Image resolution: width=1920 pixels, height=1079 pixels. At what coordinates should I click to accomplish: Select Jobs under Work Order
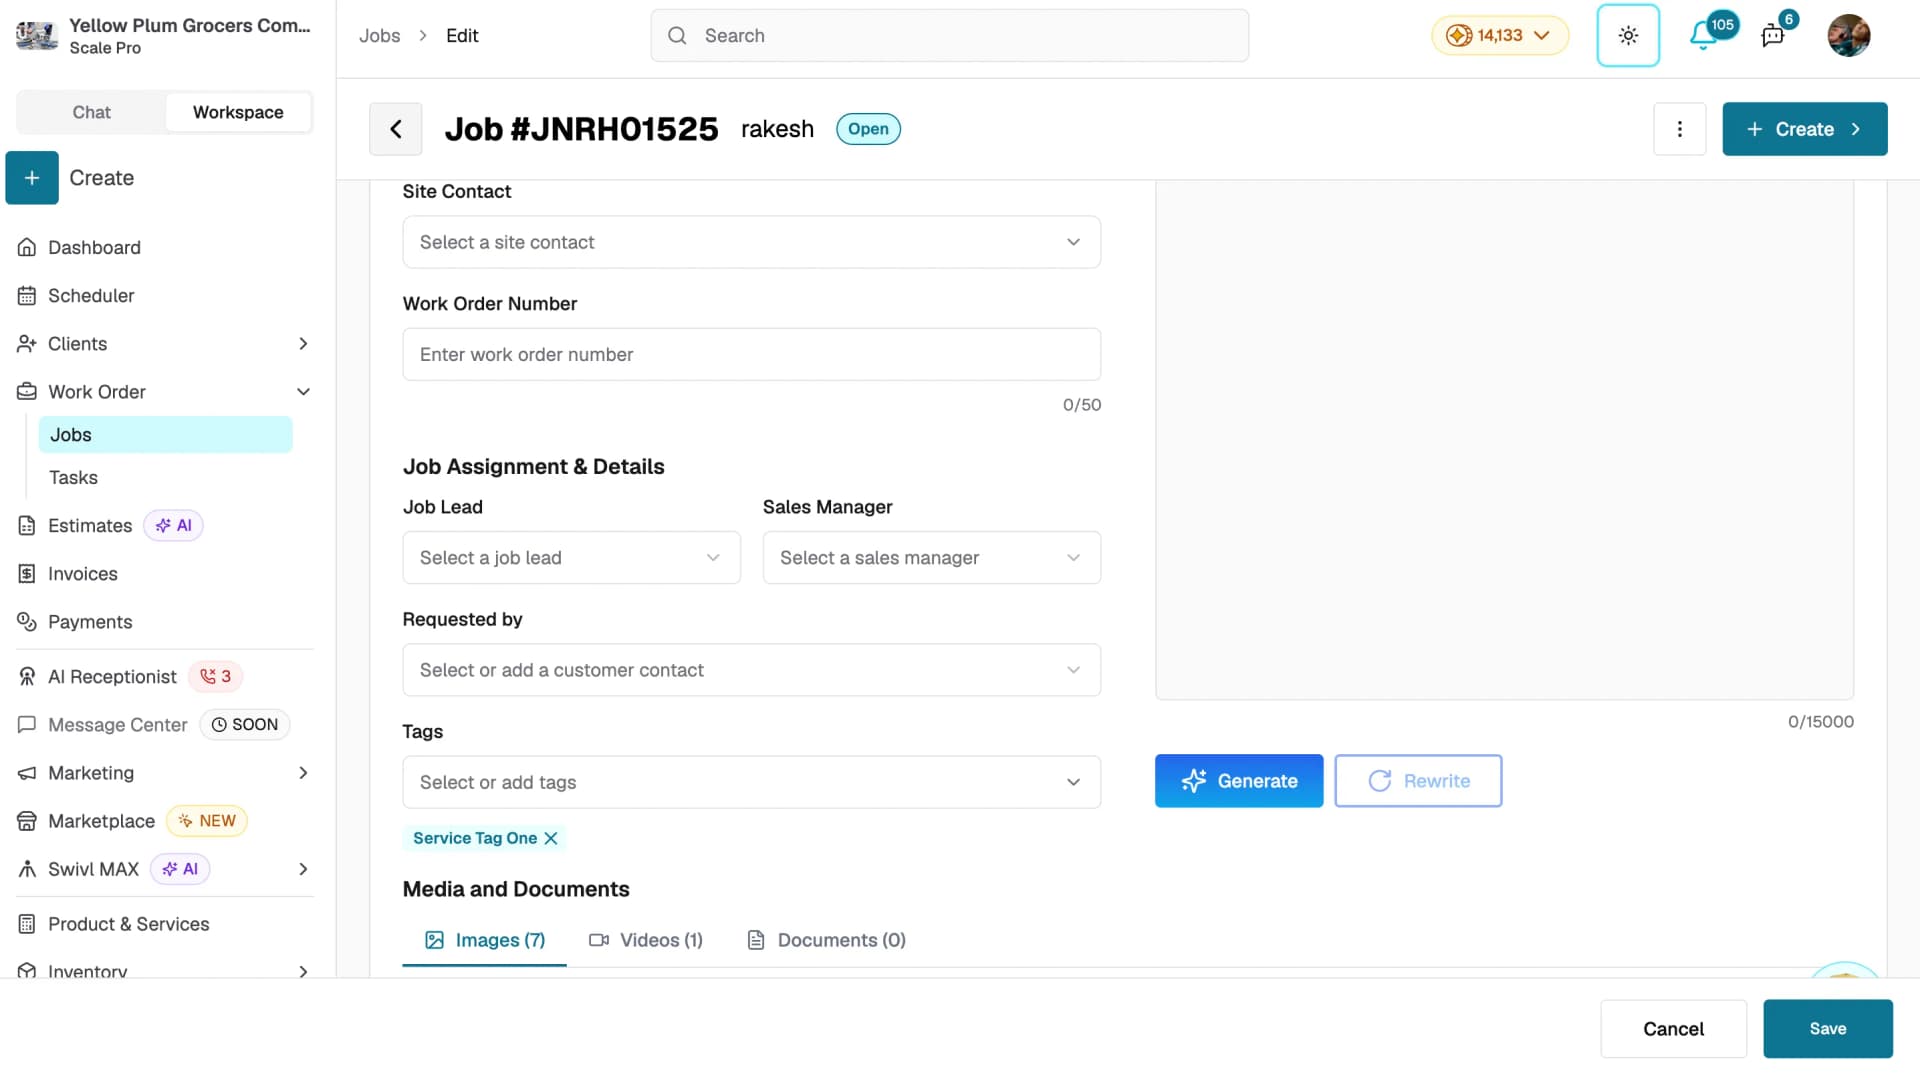(x=165, y=435)
